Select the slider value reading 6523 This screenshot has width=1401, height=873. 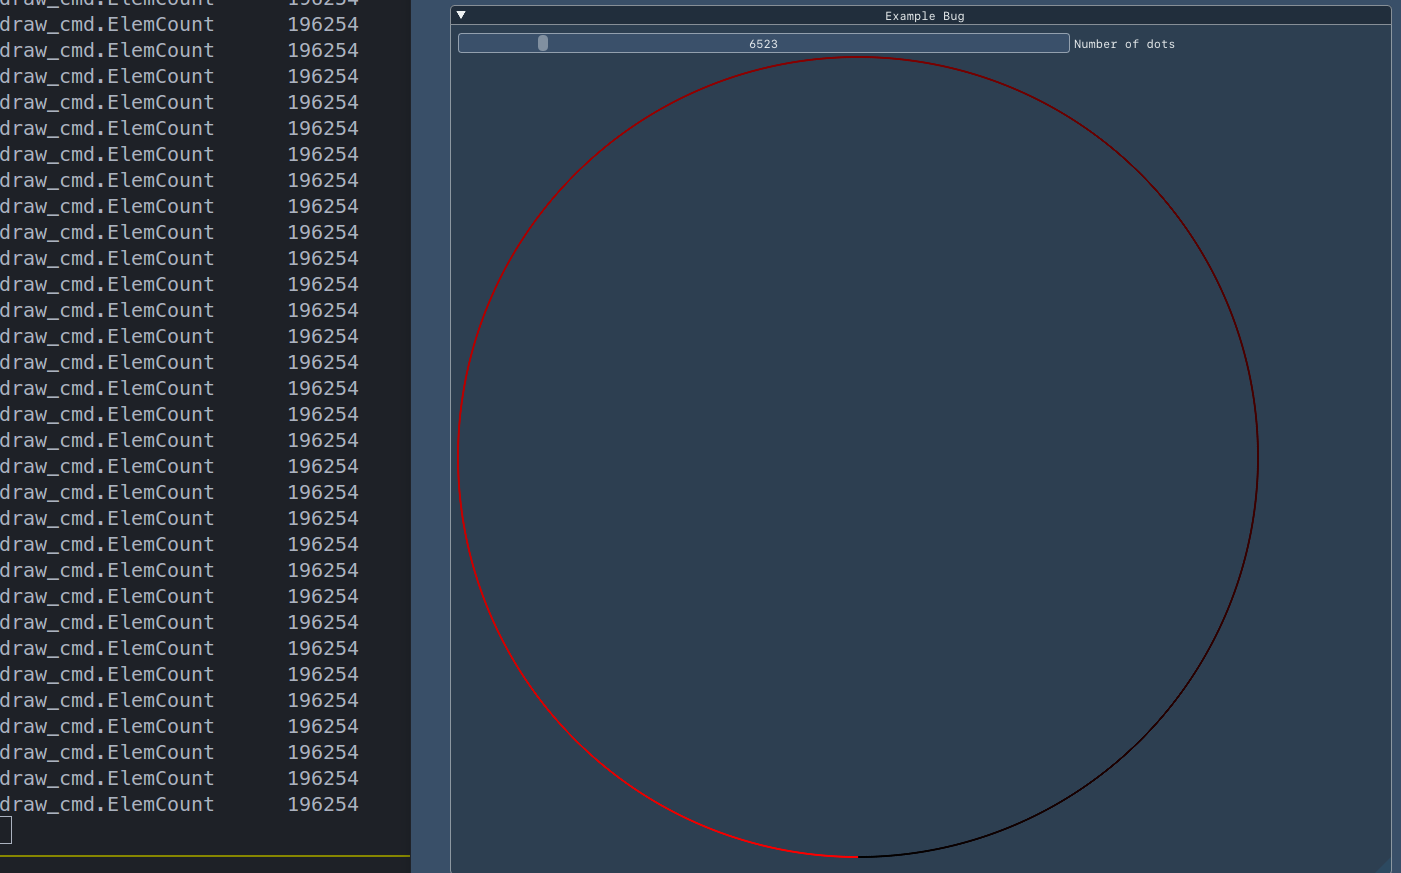pyautogui.click(x=762, y=43)
